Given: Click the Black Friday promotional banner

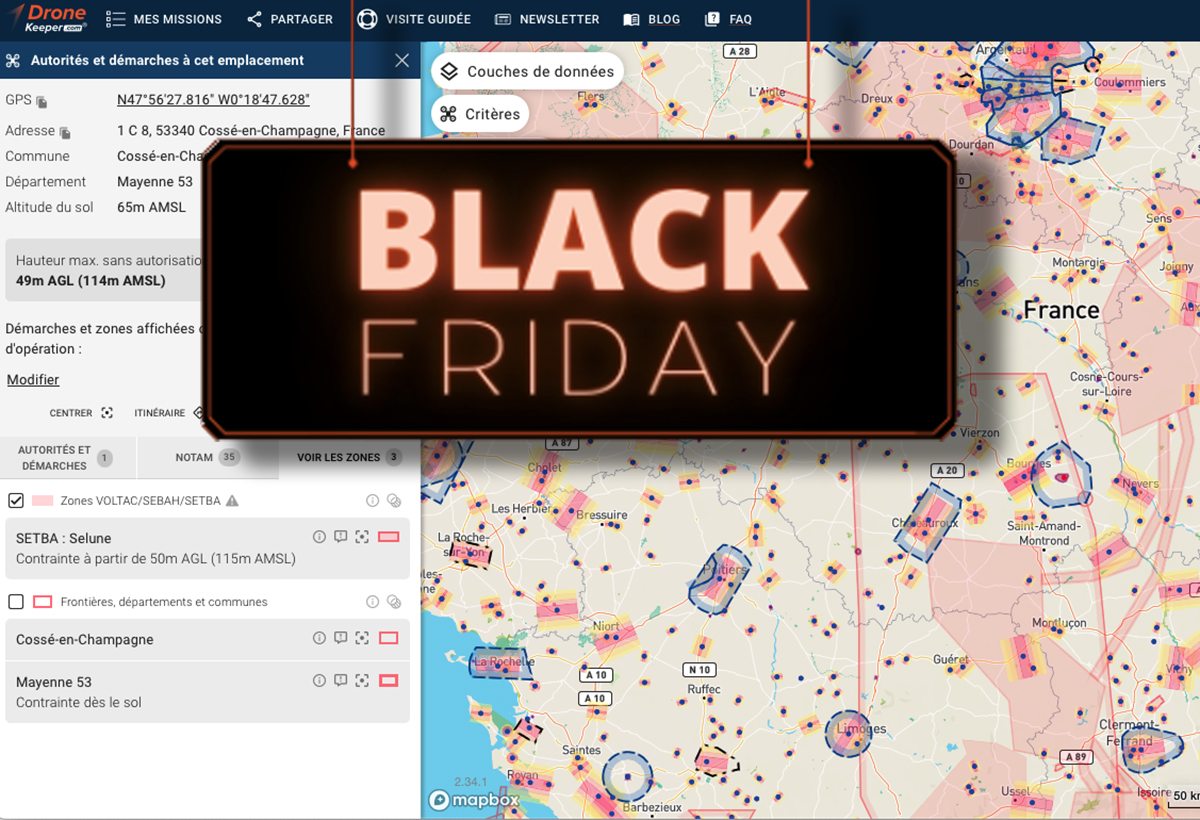Looking at the screenshot, I should click(x=580, y=290).
